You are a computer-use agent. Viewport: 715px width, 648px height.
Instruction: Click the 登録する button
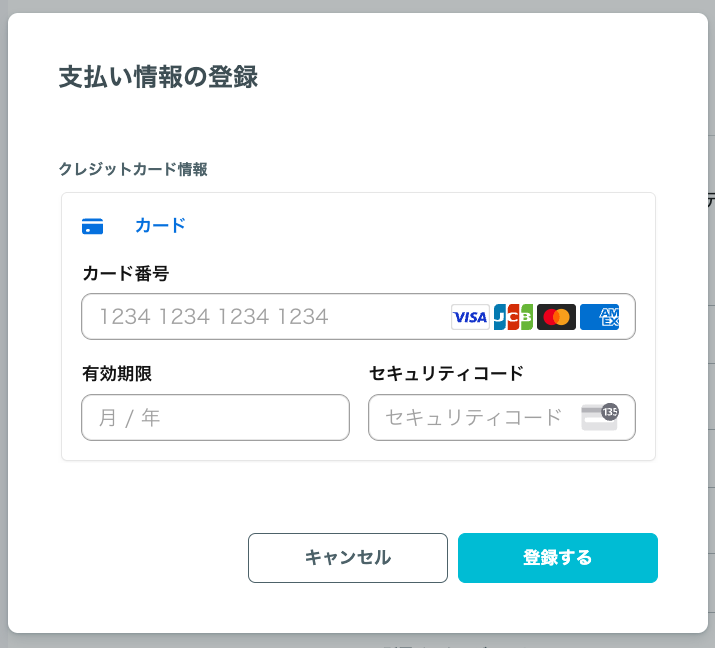tap(558, 558)
